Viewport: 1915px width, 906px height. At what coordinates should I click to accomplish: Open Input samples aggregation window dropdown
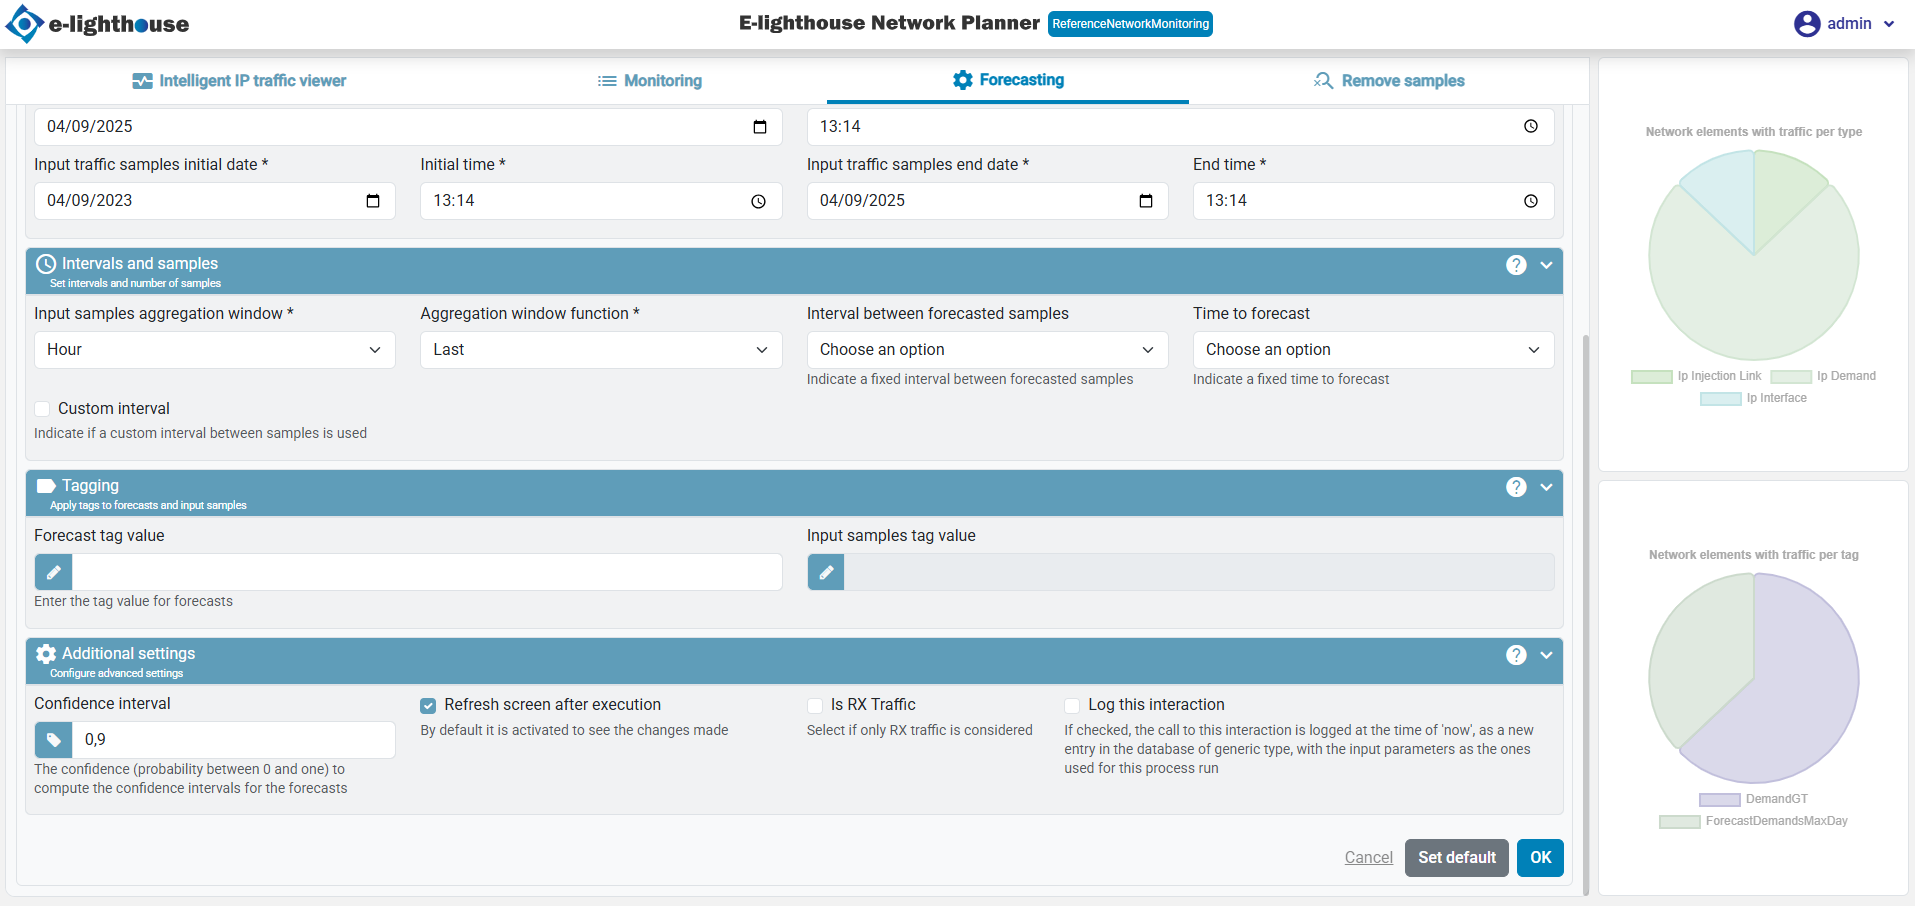tap(214, 350)
